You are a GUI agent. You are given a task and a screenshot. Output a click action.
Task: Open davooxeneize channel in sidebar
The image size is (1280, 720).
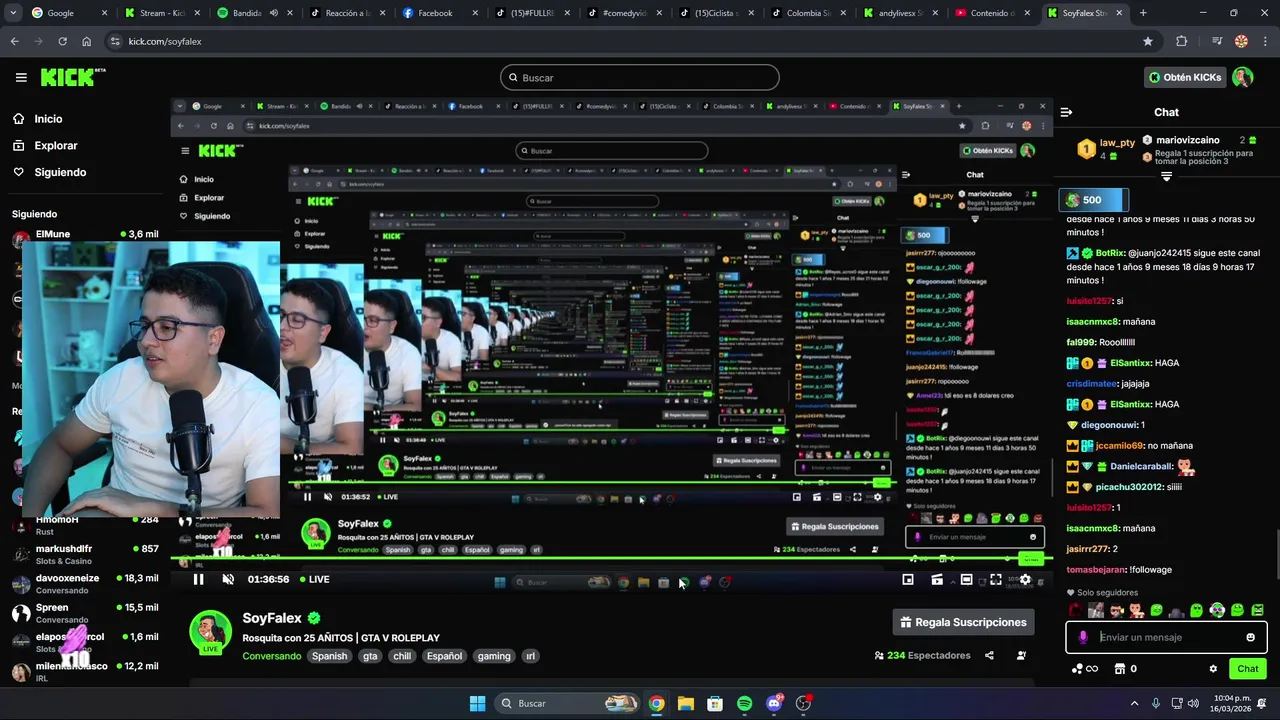click(85, 583)
